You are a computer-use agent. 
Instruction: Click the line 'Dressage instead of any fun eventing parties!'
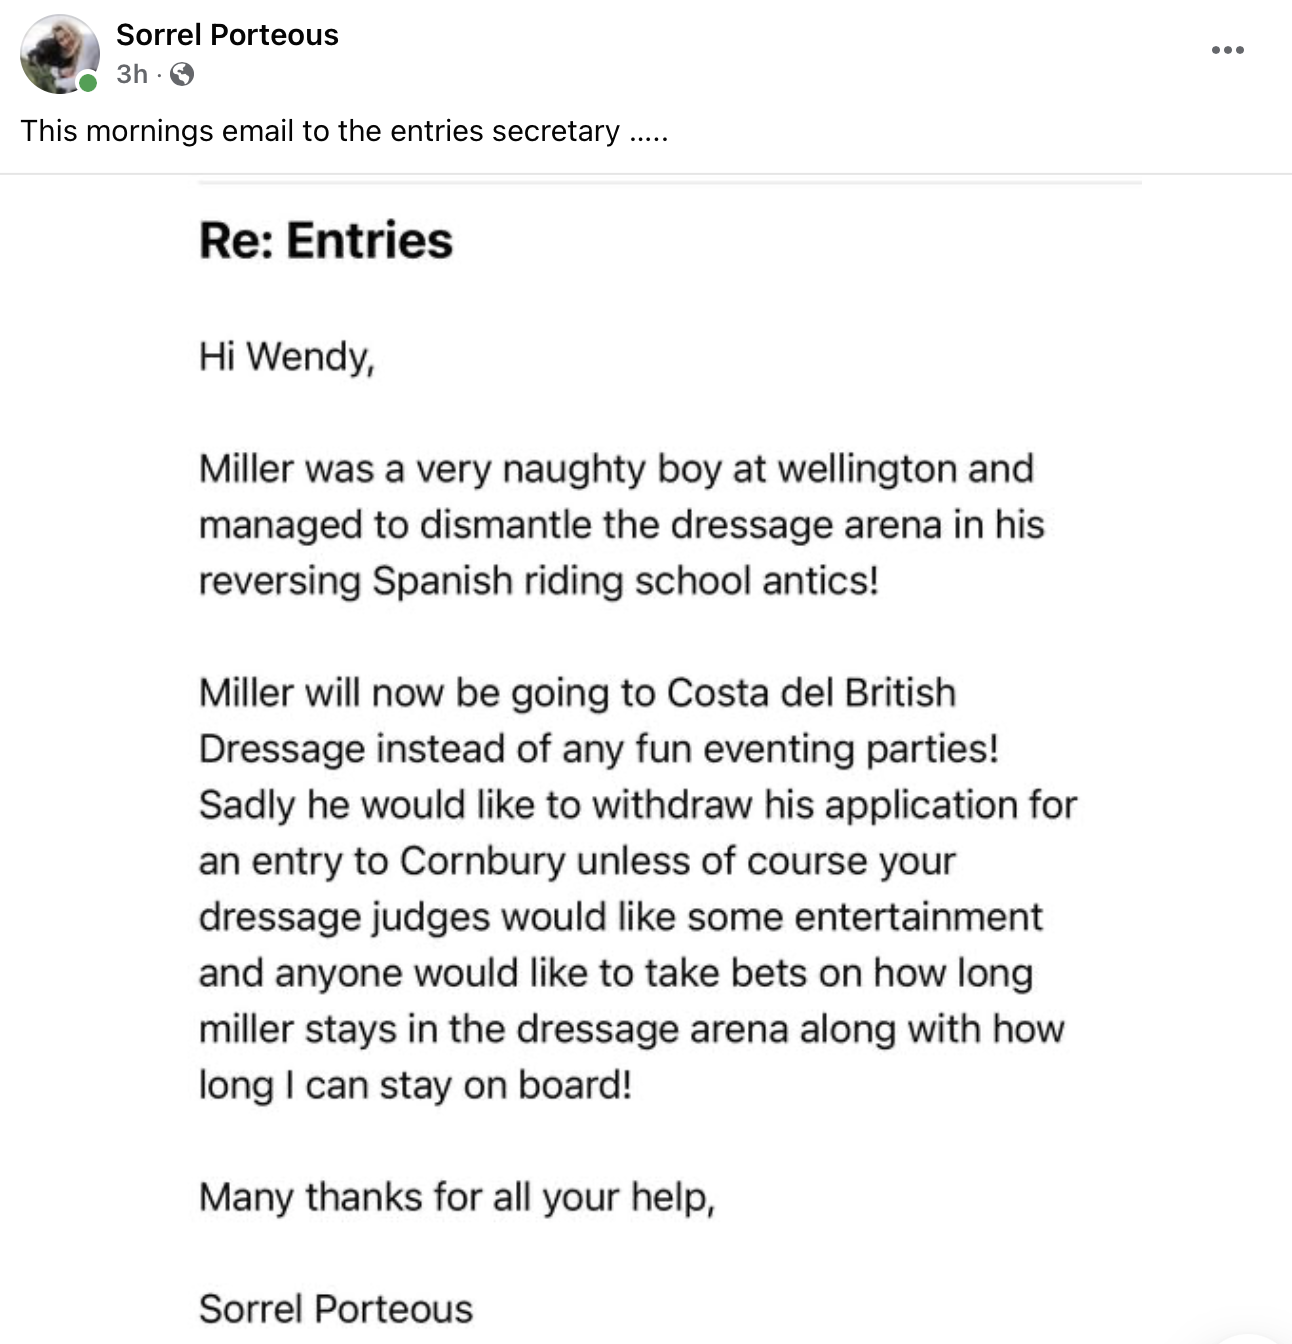coord(598,748)
